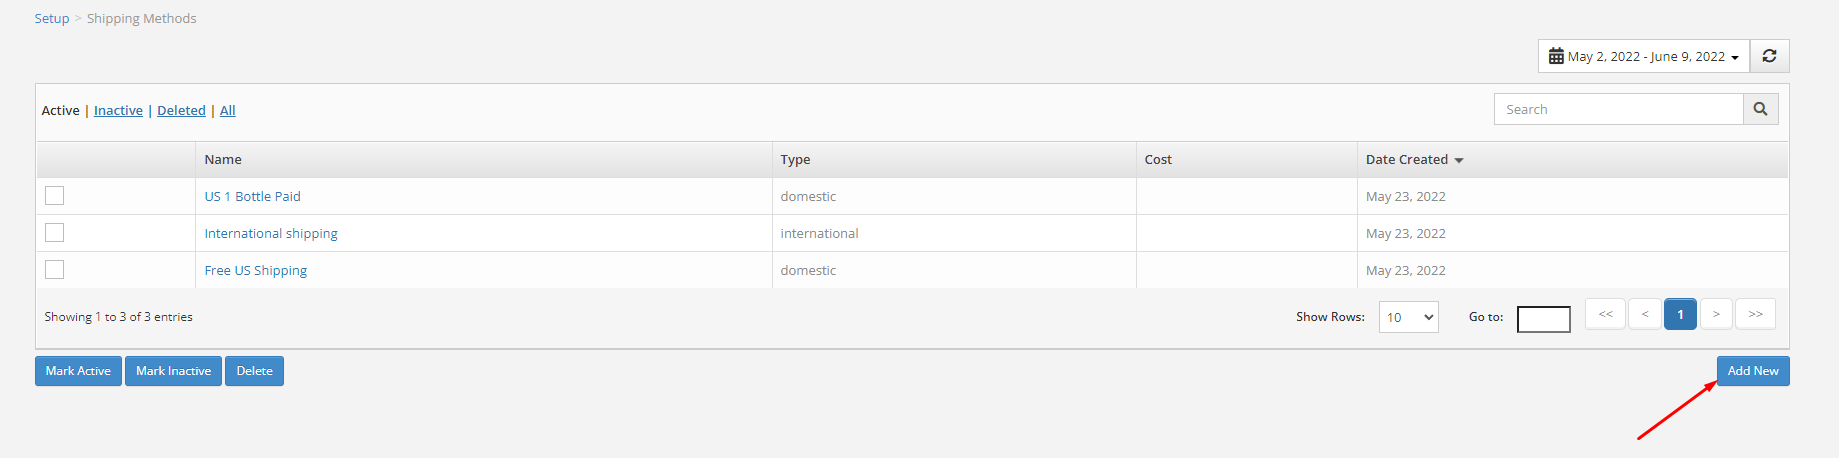Jump to last page with >> button
The image size is (1839, 458).
click(x=1755, y=314)
